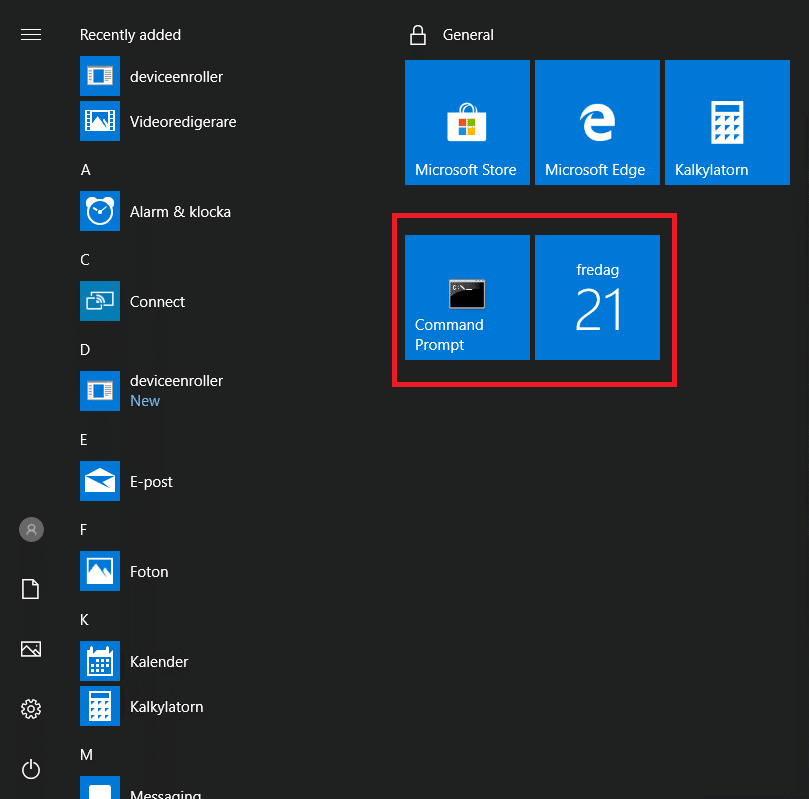This screenshot has width=809, height=799.
Task: Open the Pictures folder icon in the left rail
Action: pyautogui.click(x=31, y=649)
